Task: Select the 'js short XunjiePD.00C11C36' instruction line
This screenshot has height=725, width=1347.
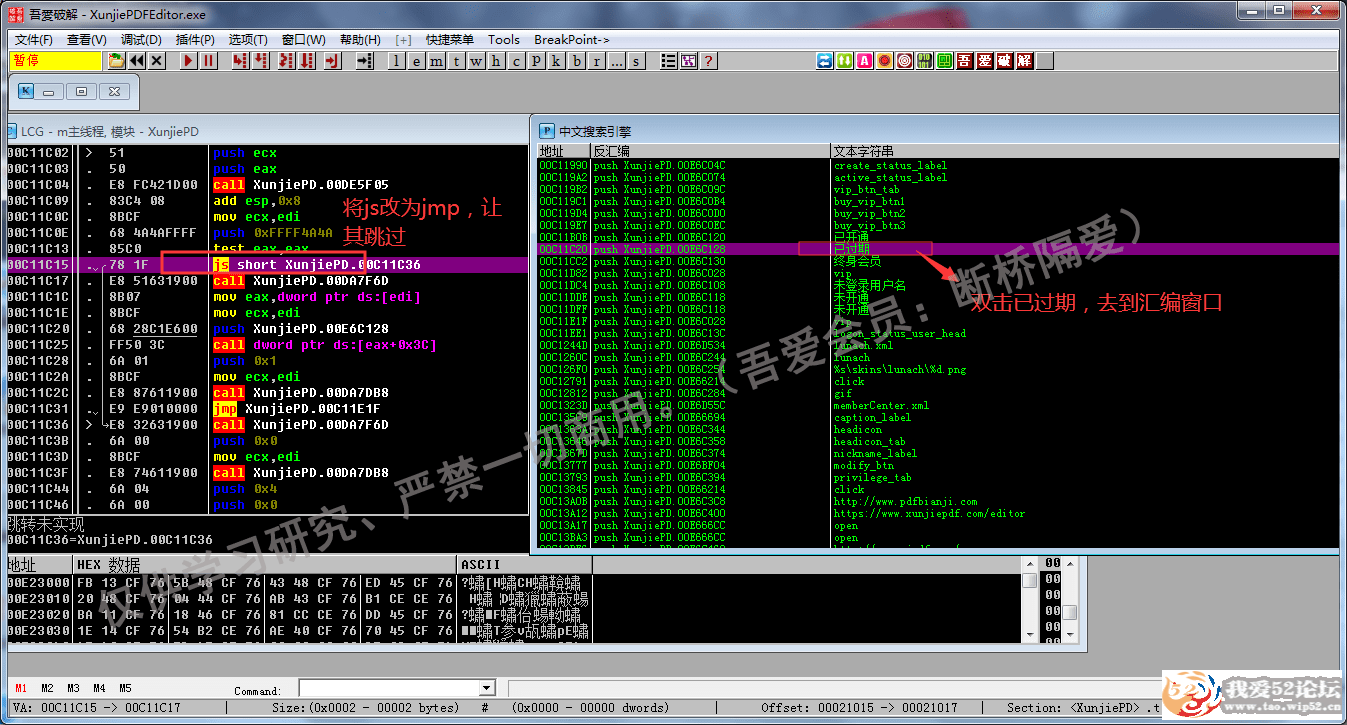Action: [267, 265]
